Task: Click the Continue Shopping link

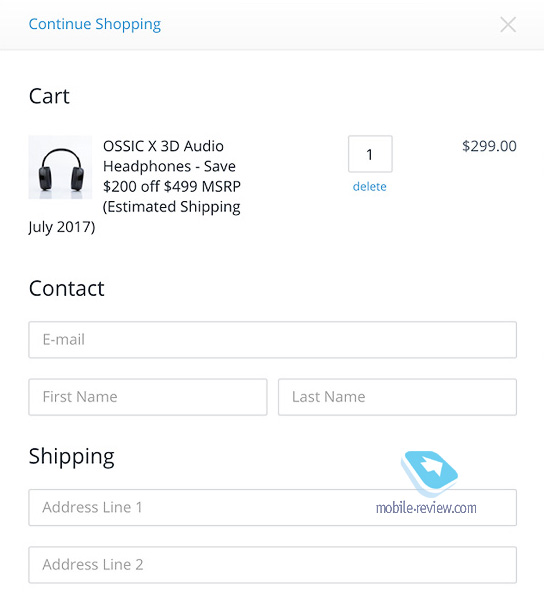Action: 95,24
